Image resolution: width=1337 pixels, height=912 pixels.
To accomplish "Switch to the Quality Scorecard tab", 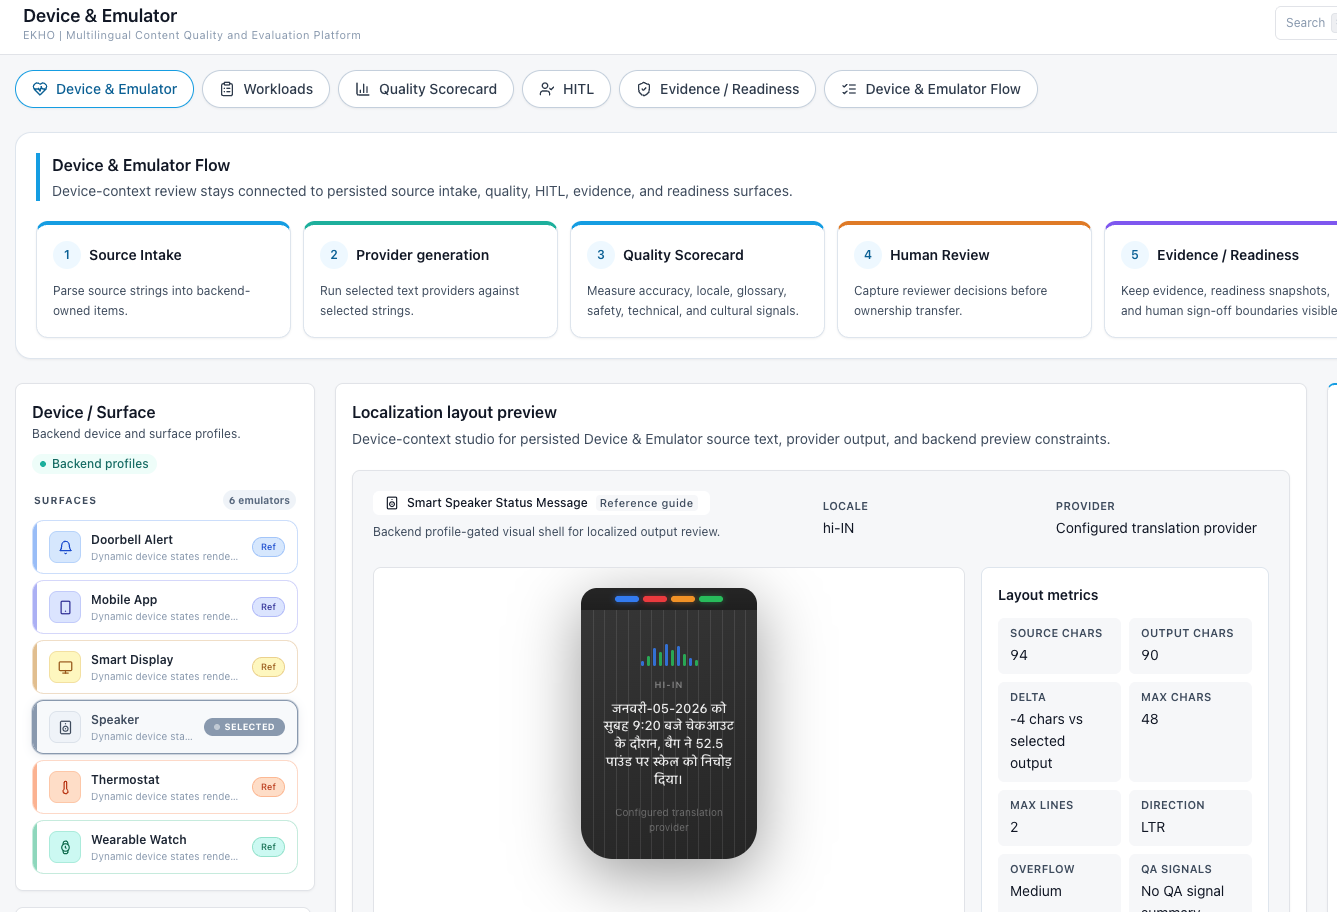I will (426, 89).
